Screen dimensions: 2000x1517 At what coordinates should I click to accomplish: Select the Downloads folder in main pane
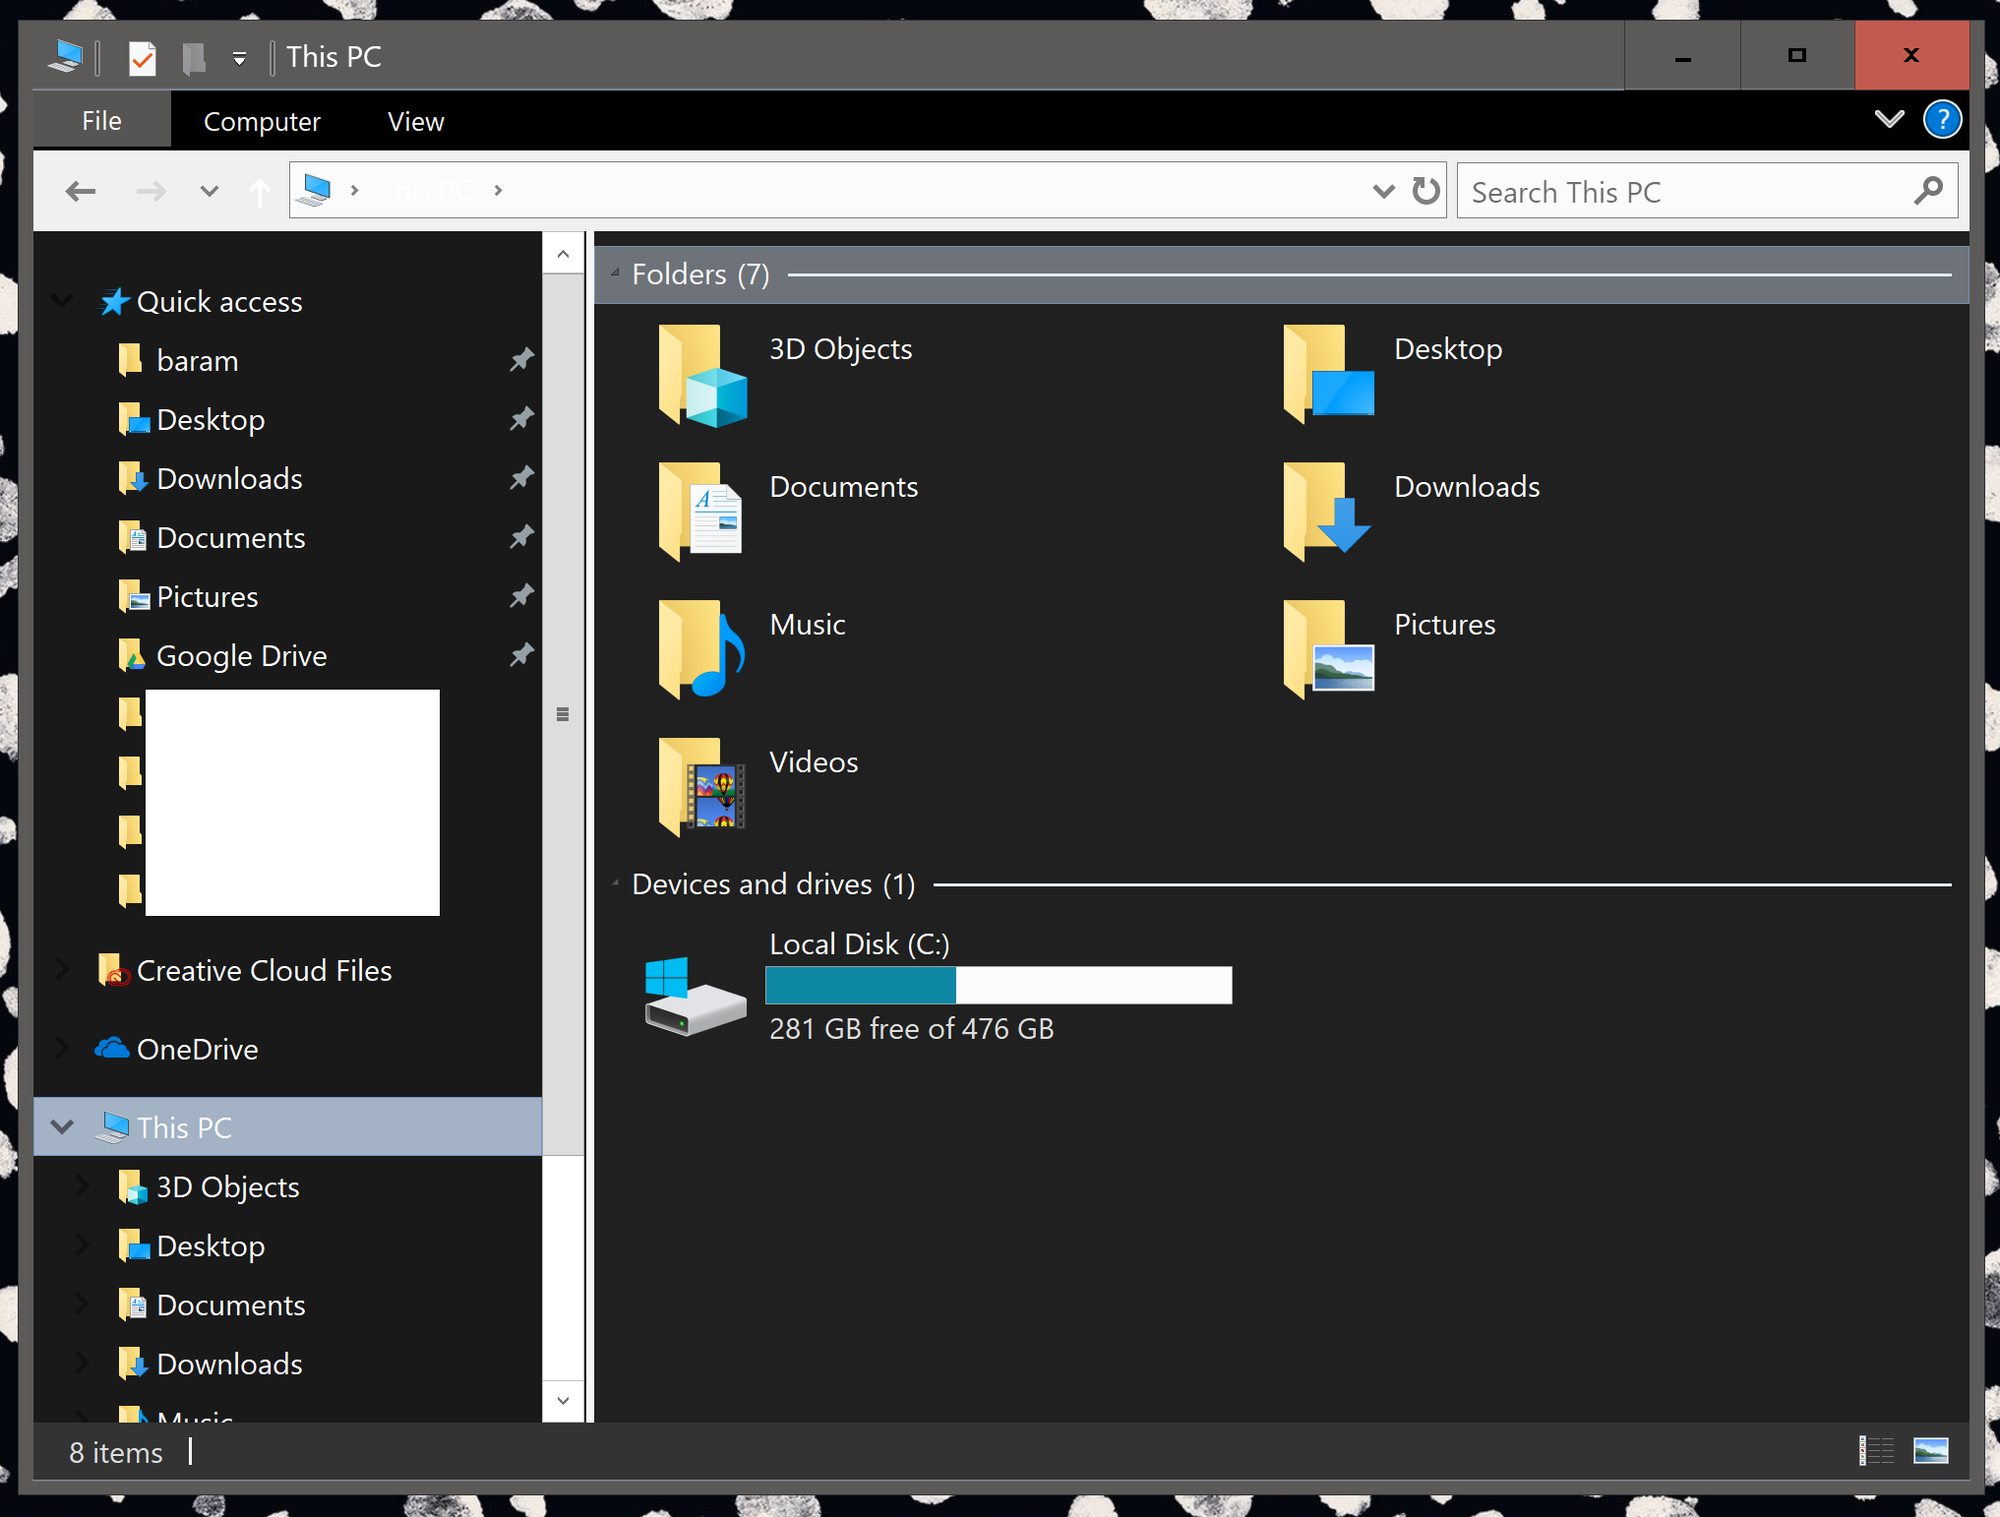point(1327,512)
